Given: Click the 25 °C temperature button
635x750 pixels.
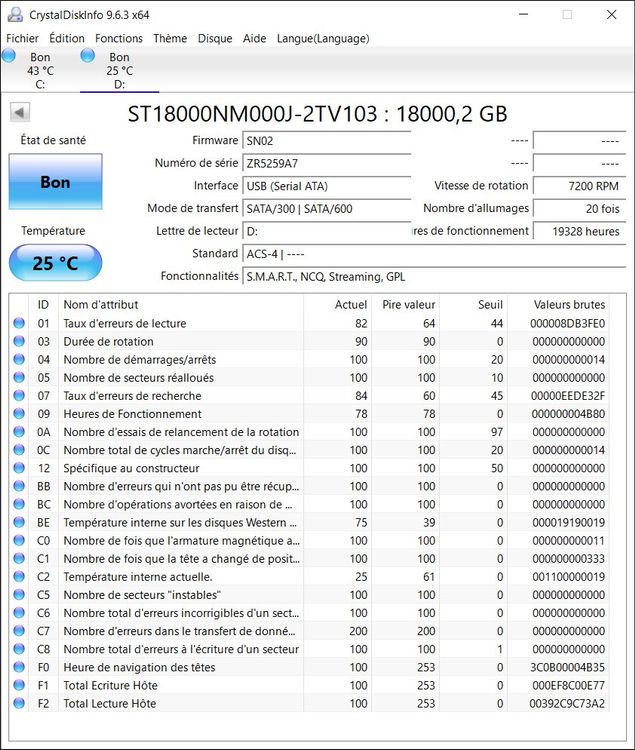Looking at the screenshot, I should pyautogui.click(x=55, y=263).
